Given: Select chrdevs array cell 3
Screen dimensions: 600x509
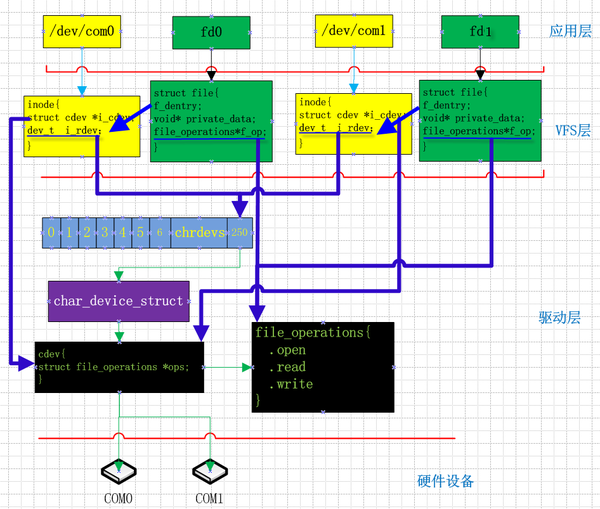Looking at the screenshot, I should [x=105, y=233].
